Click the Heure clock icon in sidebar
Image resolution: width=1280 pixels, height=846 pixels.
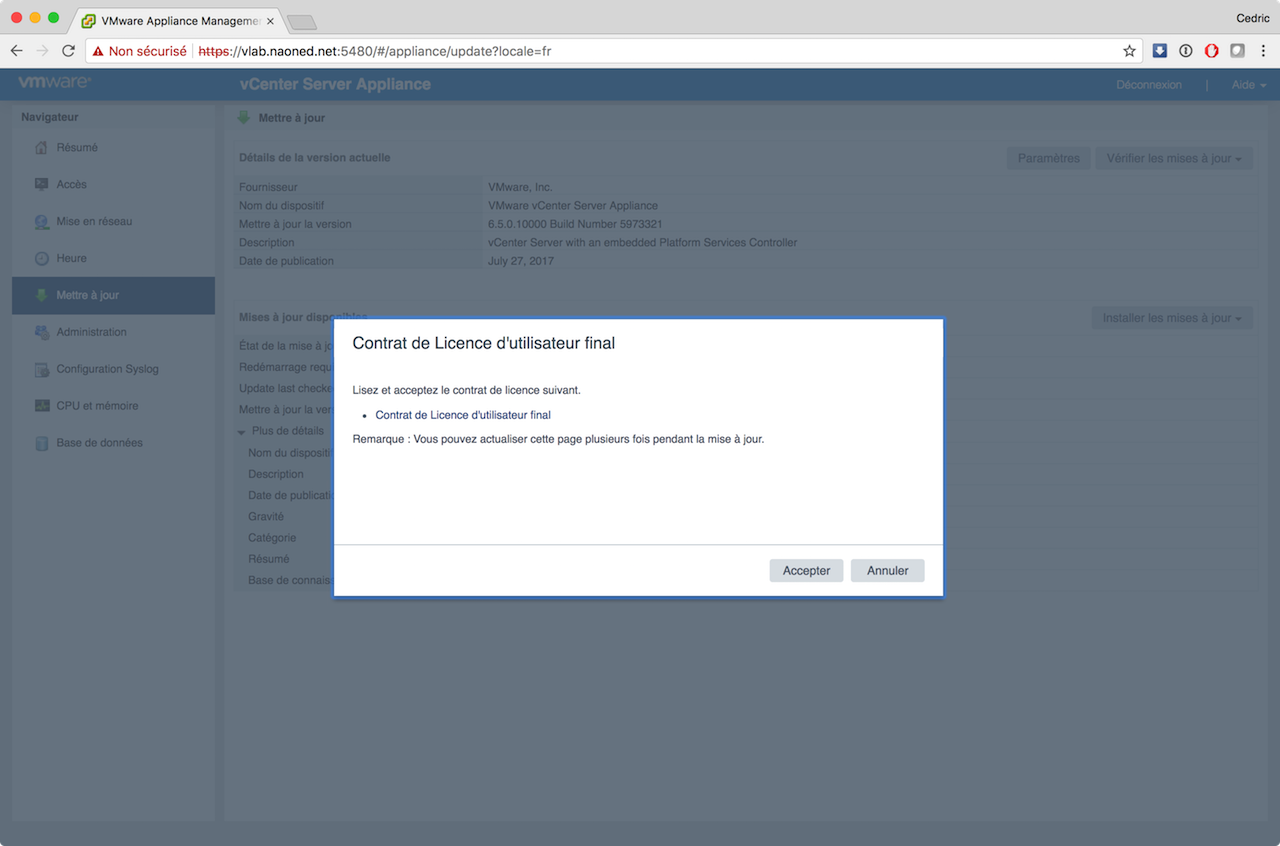point(41,259)
